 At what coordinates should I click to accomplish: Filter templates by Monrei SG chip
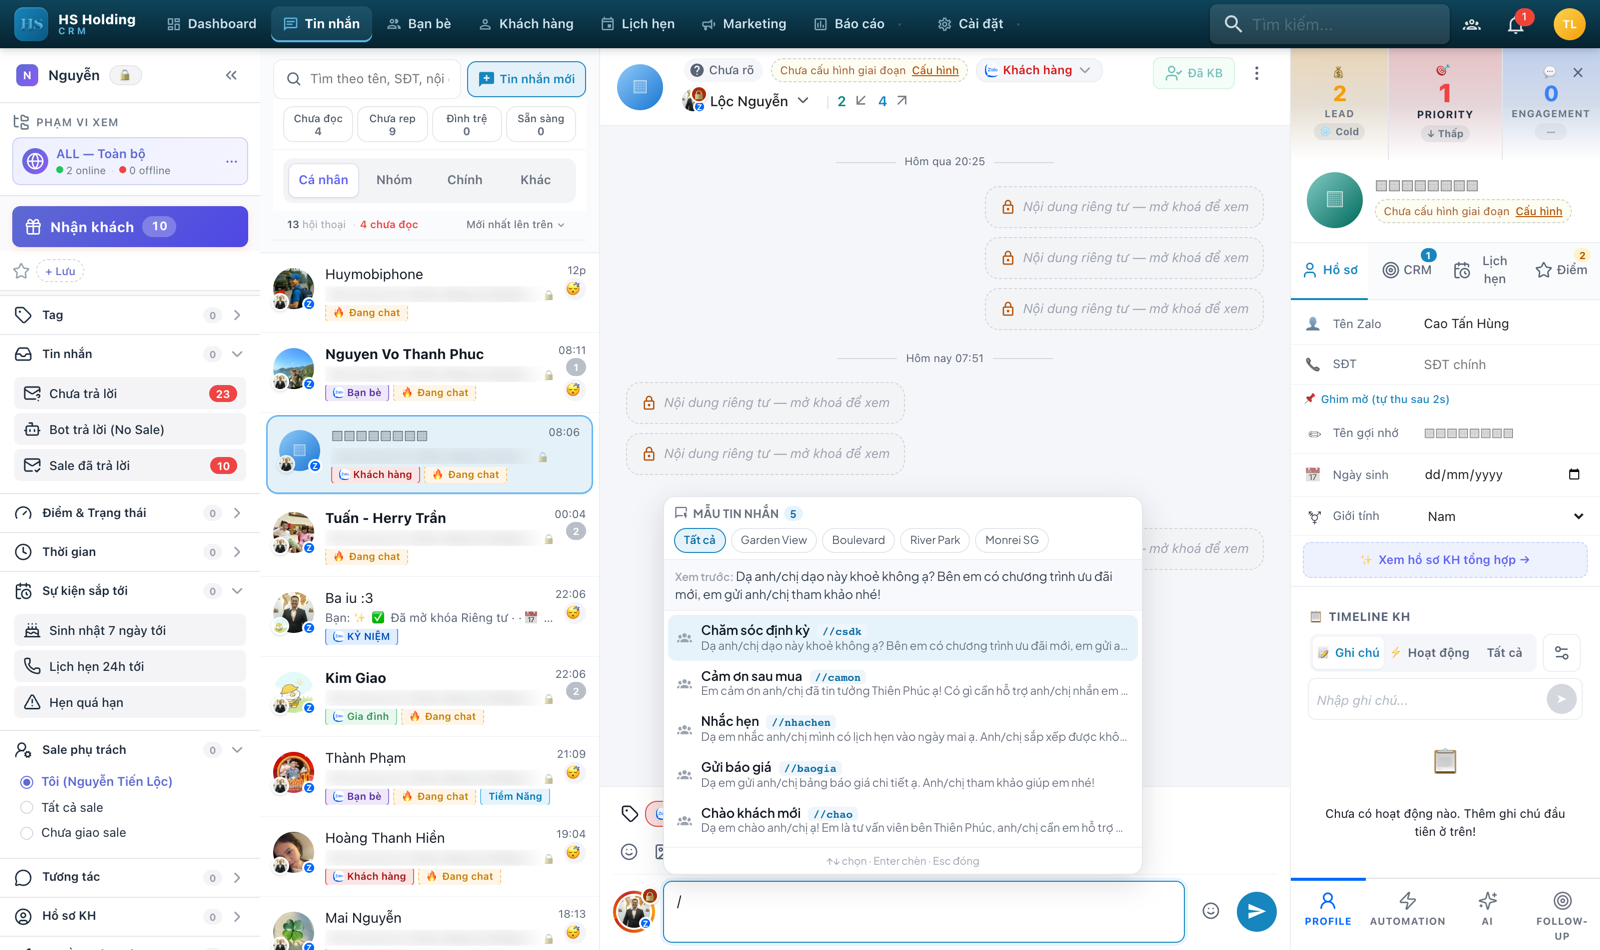click(1012, 540)
